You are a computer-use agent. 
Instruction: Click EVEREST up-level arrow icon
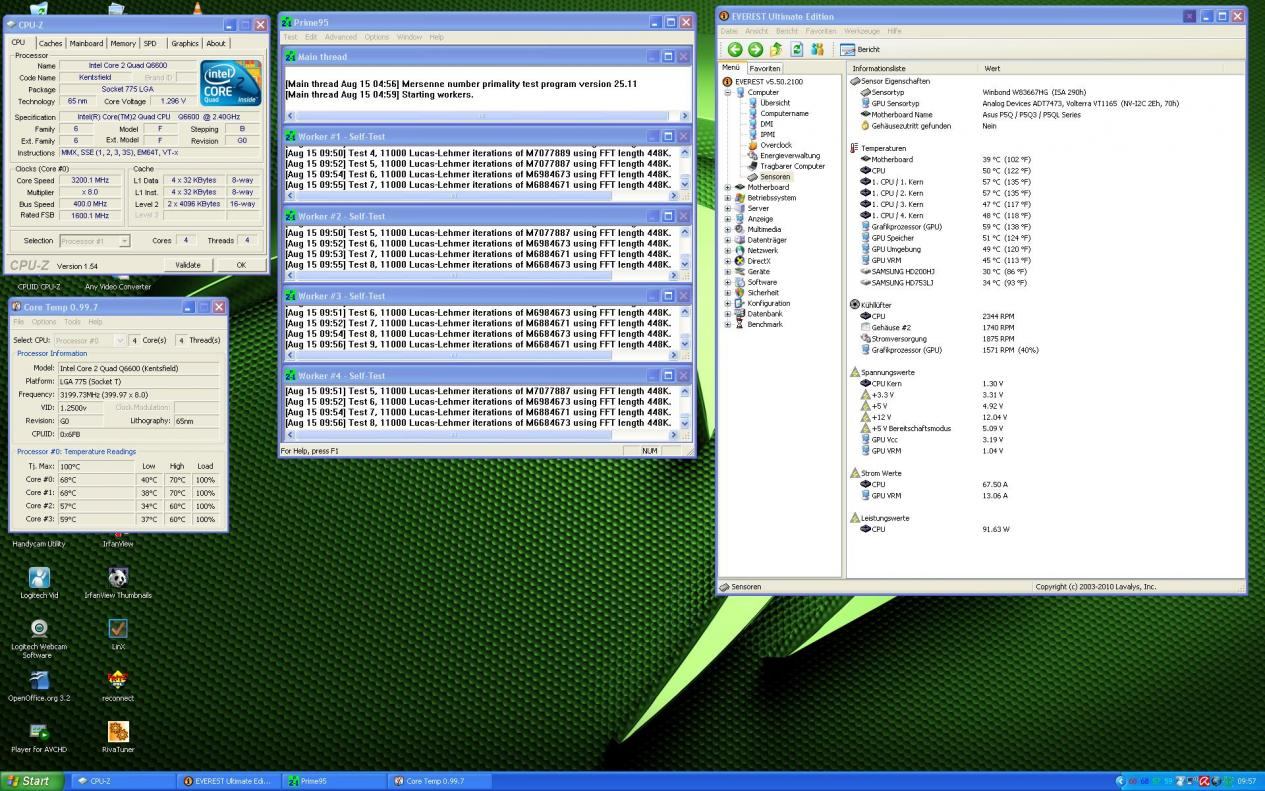pyautogui.click(x=776, y=49)
